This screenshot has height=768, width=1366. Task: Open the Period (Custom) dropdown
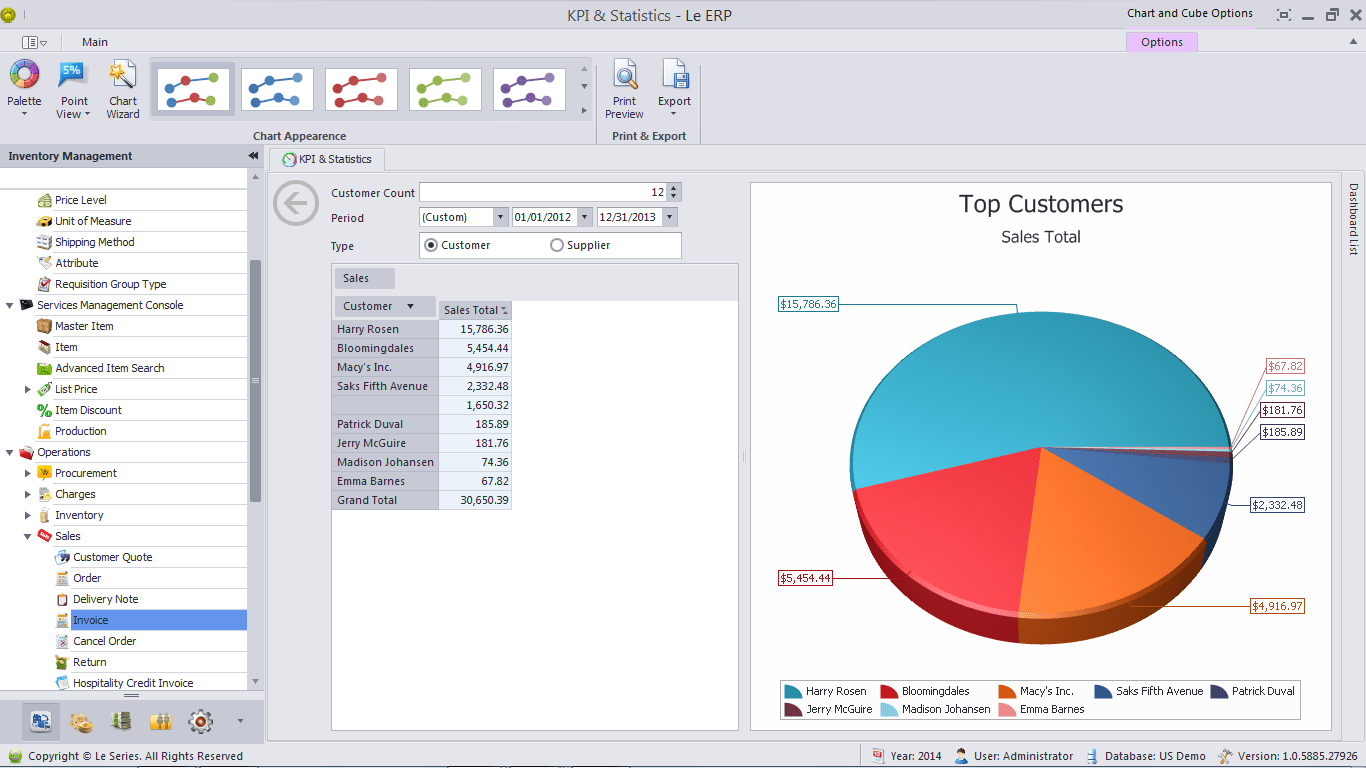501,216
